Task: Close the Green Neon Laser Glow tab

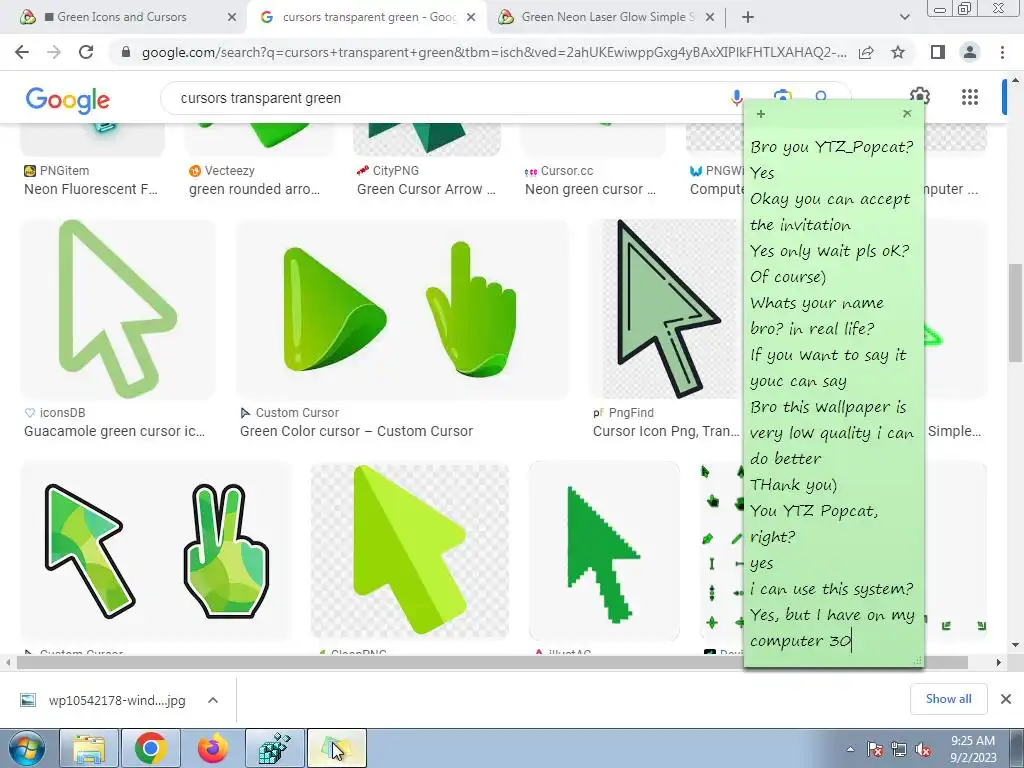Action: pos(710,17)
